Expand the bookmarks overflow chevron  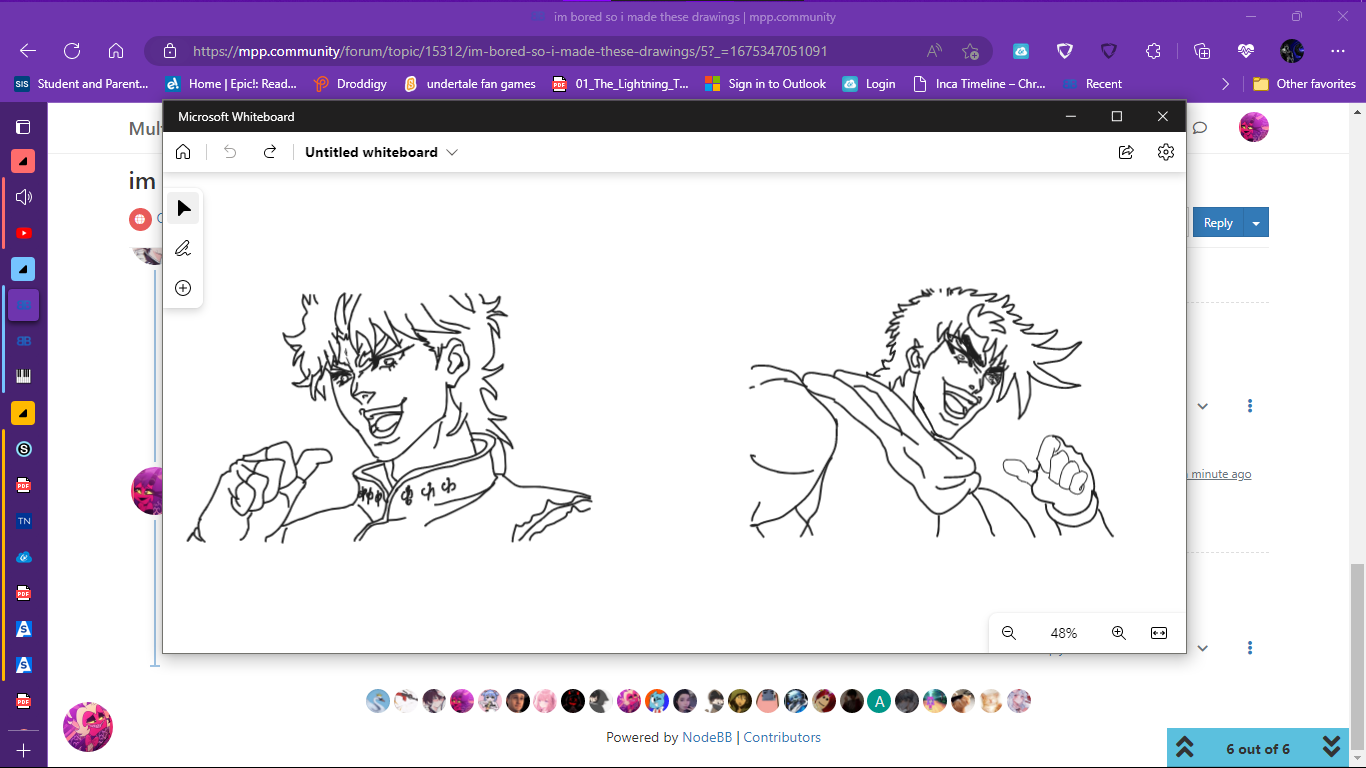1226,84
